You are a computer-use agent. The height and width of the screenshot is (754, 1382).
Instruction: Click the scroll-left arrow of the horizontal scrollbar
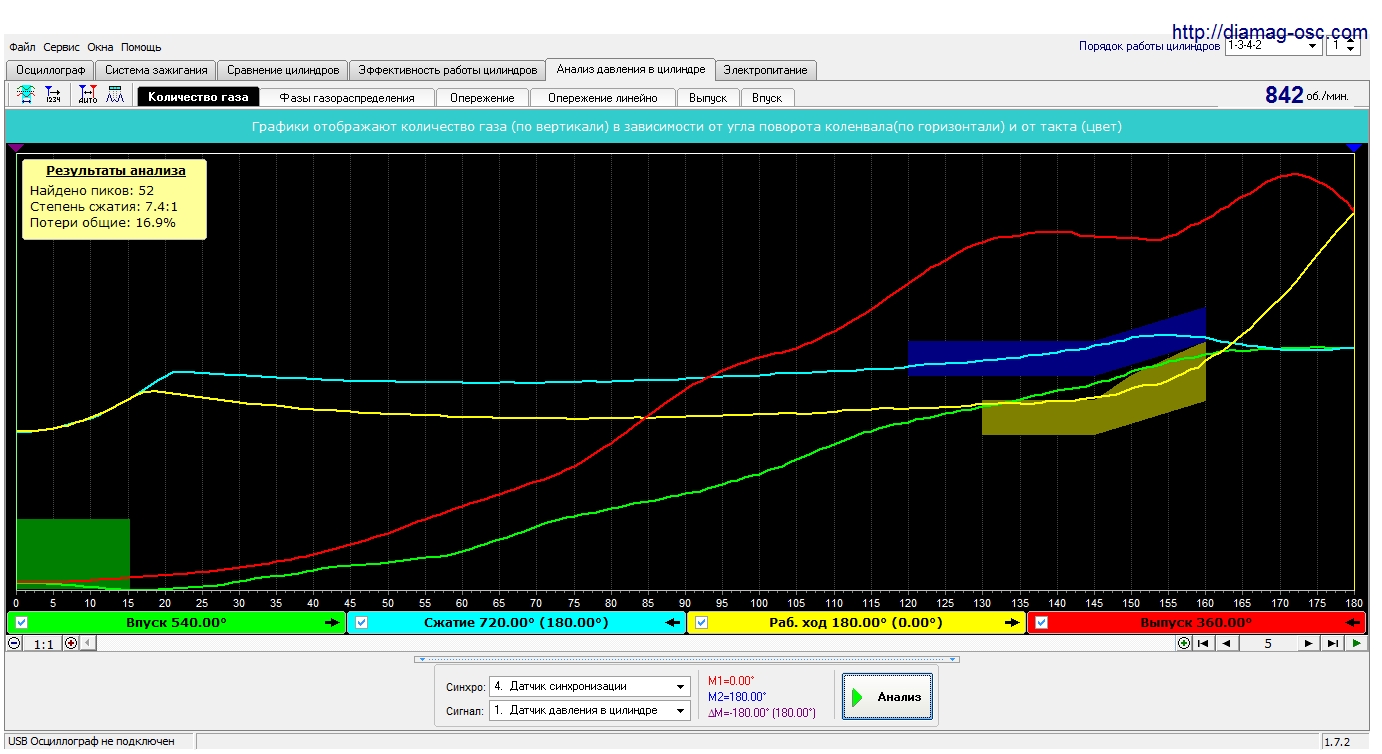click(86, 643)
